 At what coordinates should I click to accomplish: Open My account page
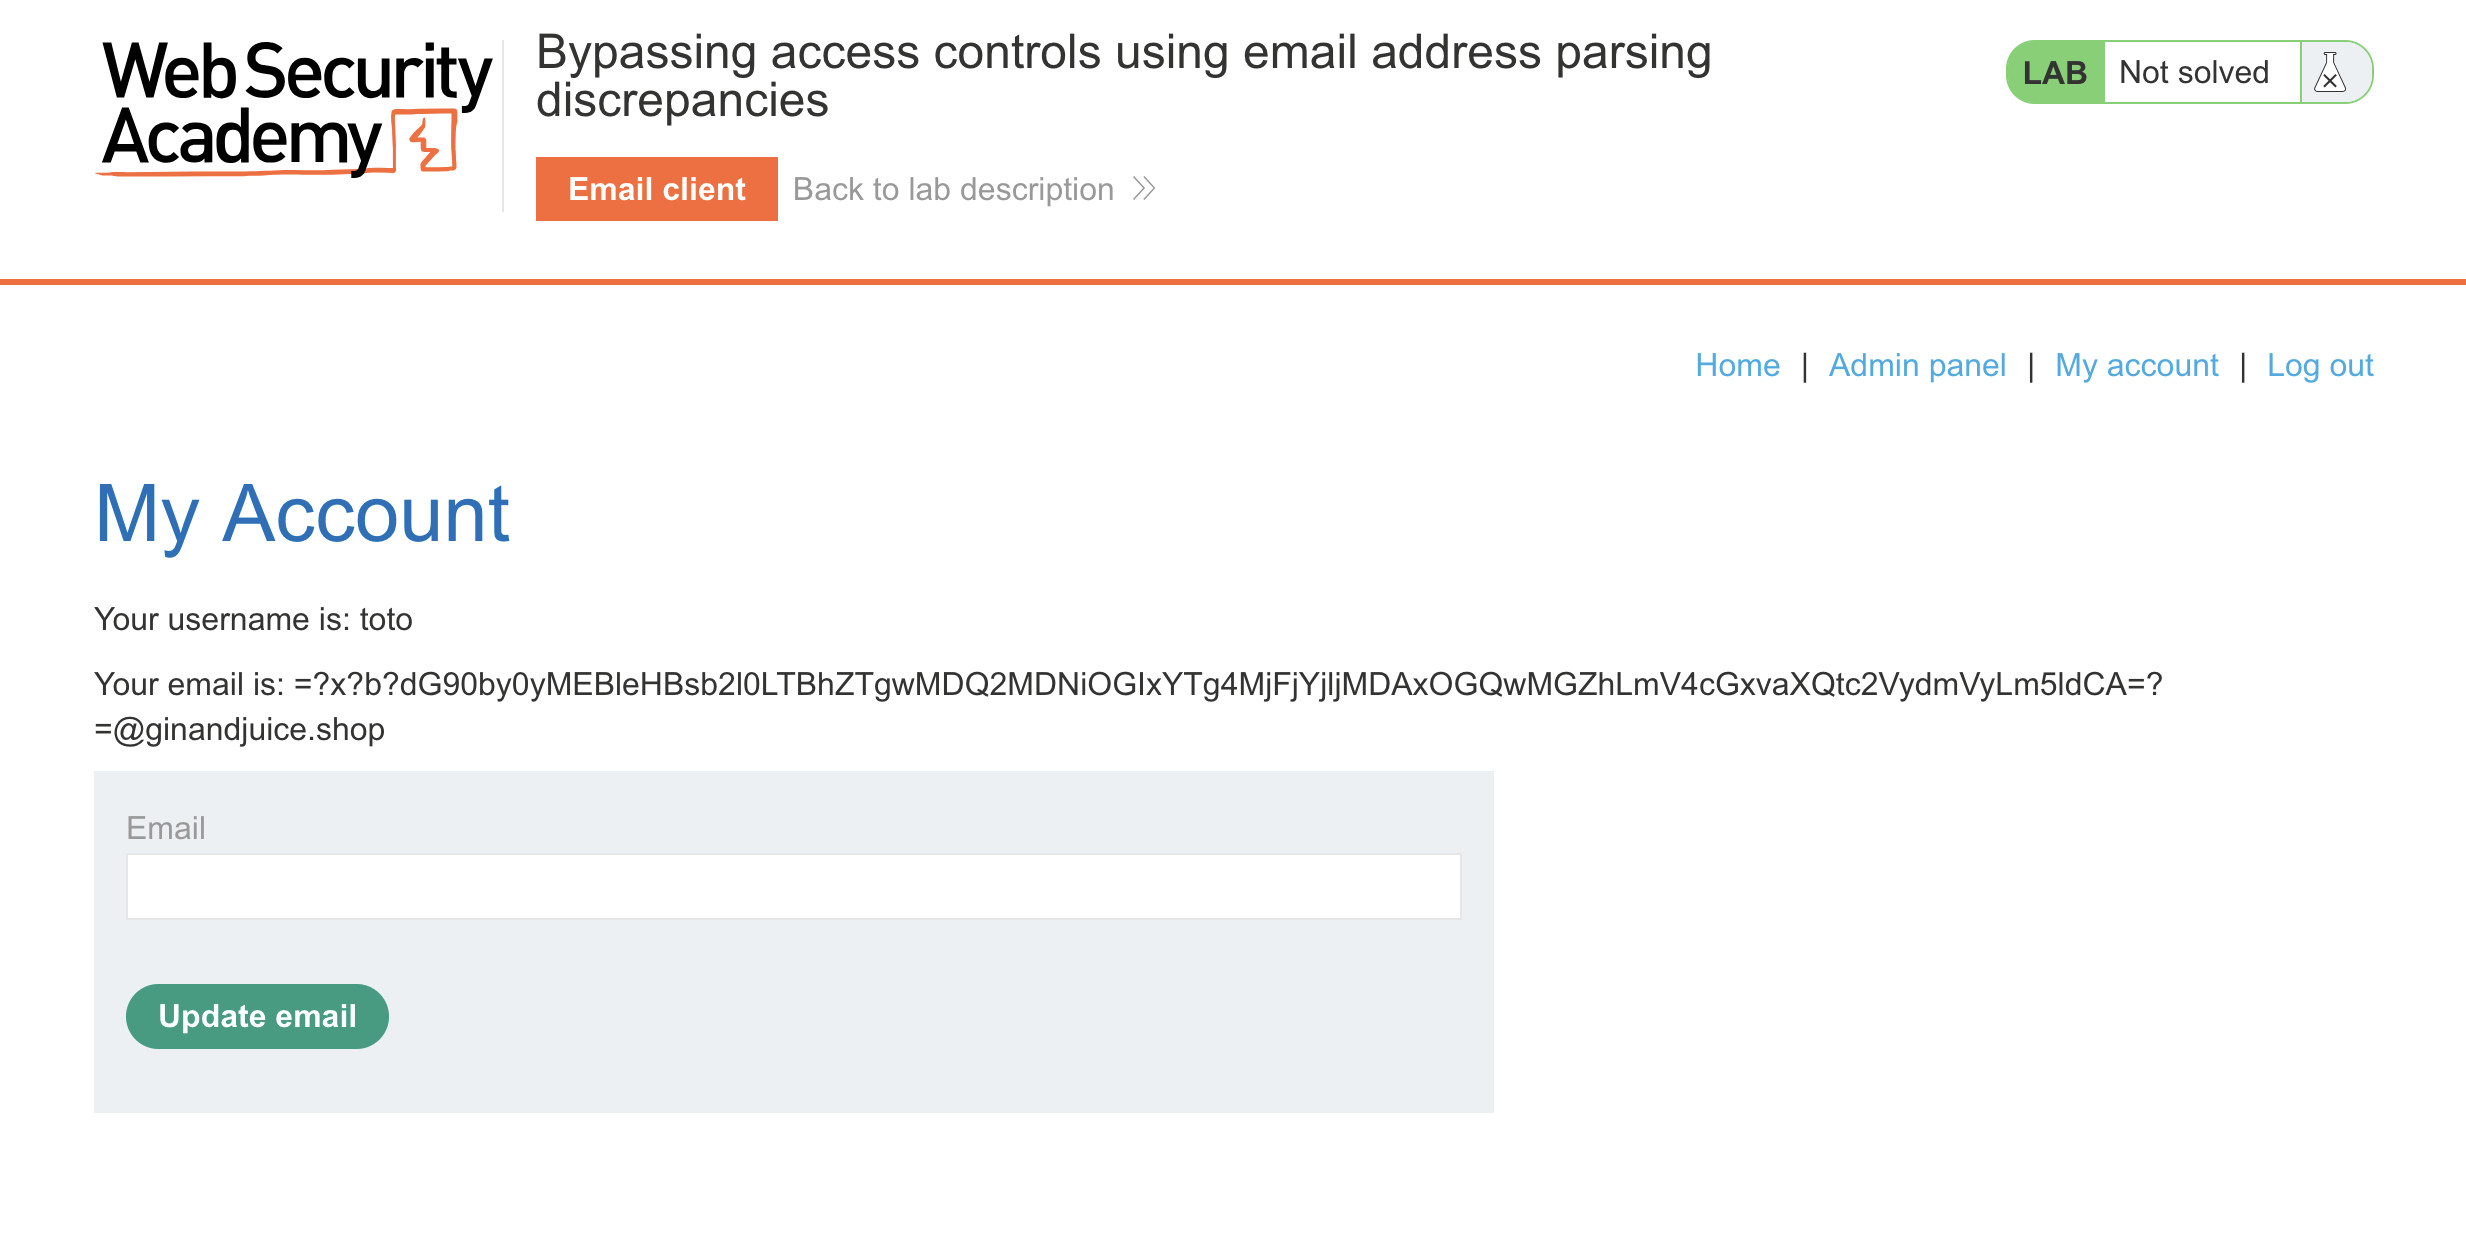[2136, 365]
